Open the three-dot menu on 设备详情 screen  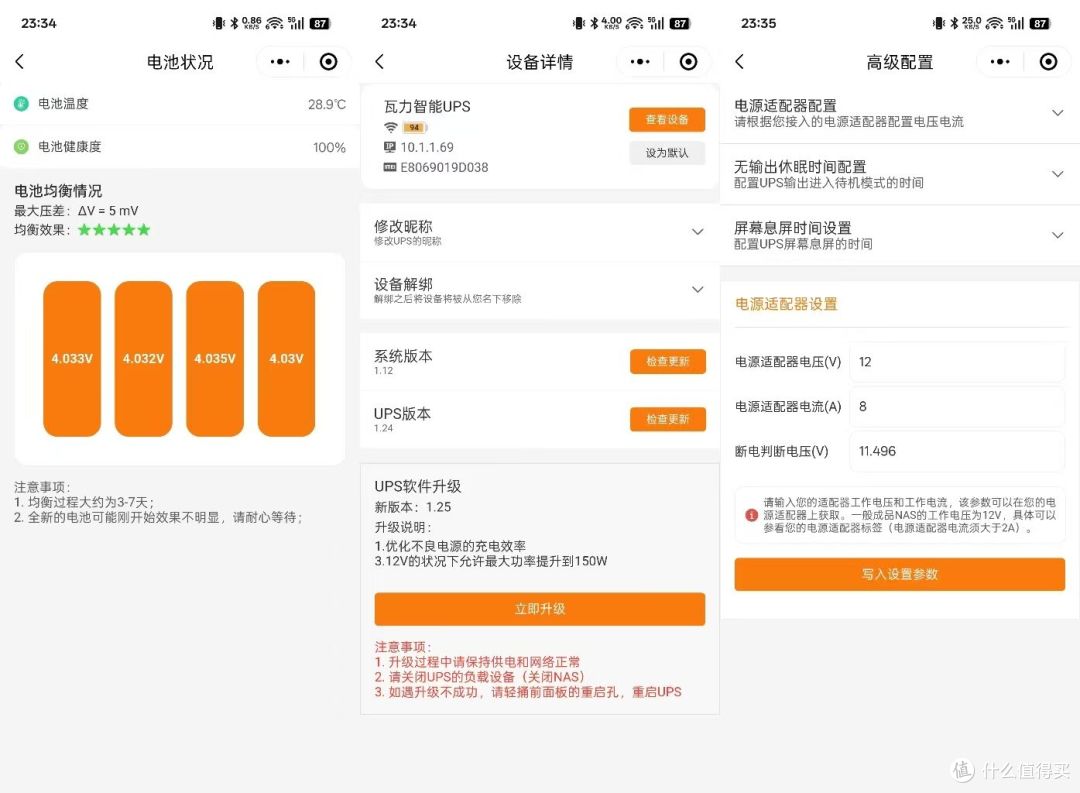640,62
